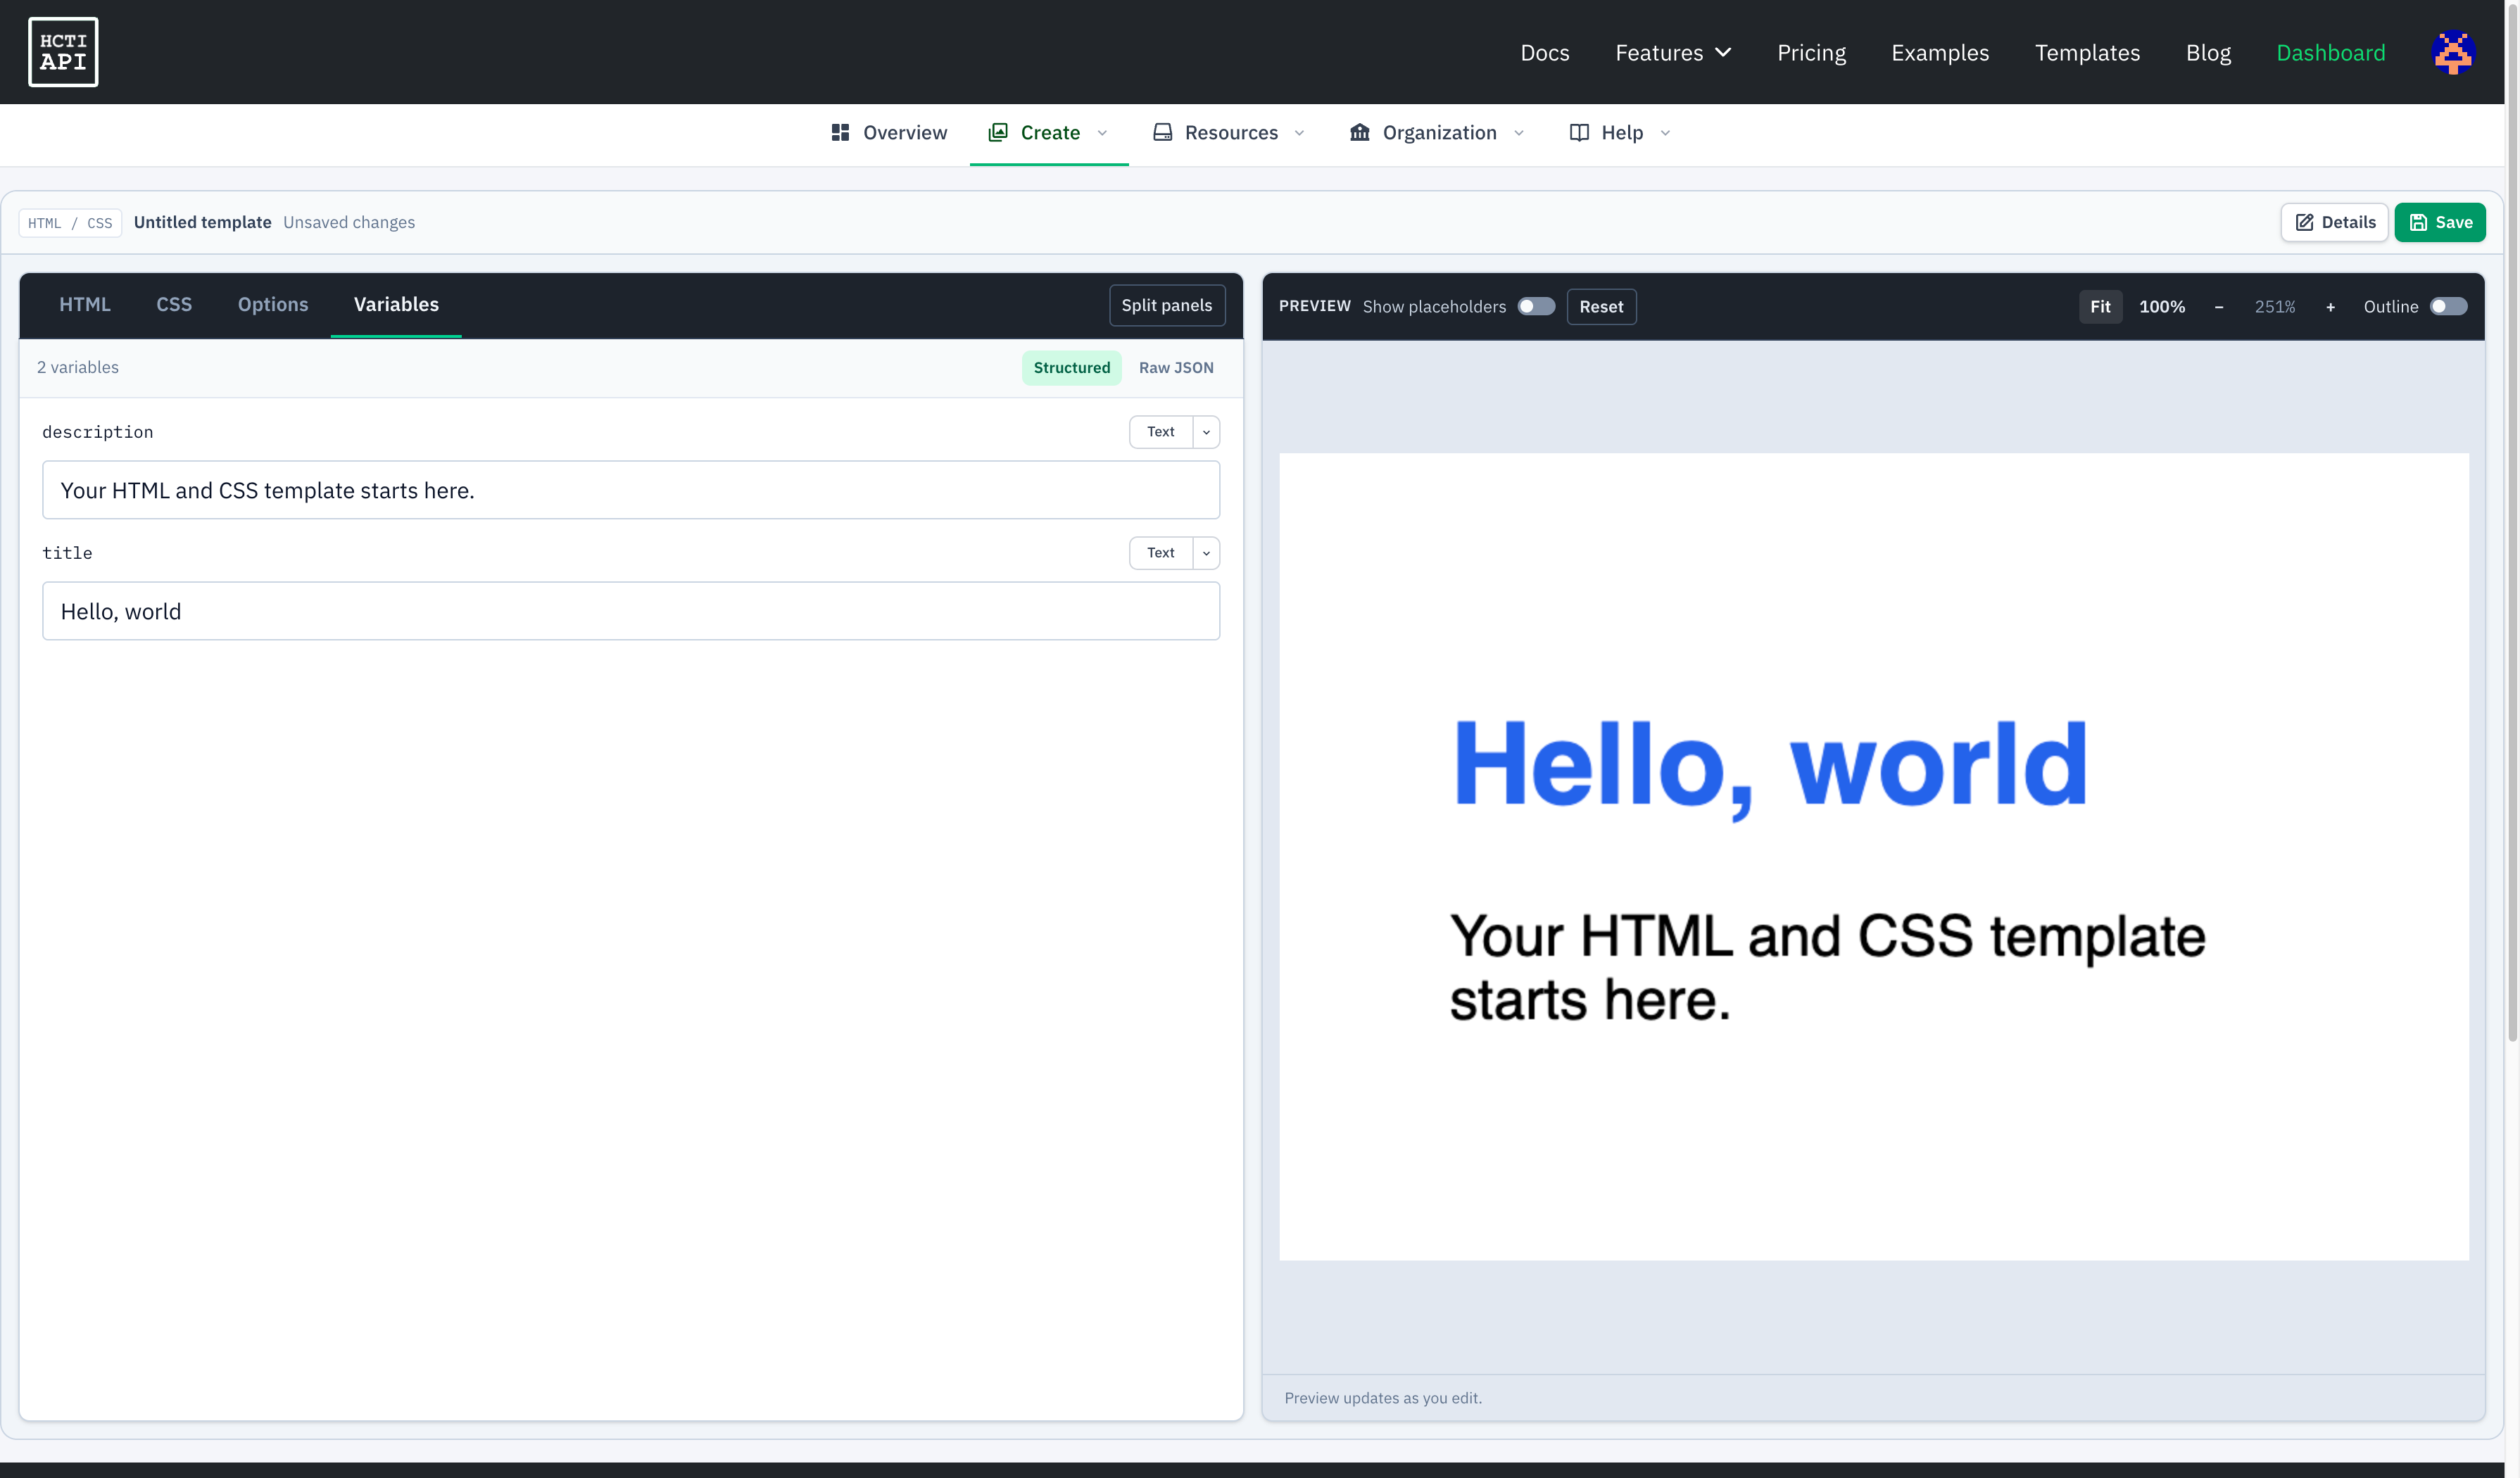
Task: Expand the Features dropdown in top navigation
Action: tap(1673, 52)
